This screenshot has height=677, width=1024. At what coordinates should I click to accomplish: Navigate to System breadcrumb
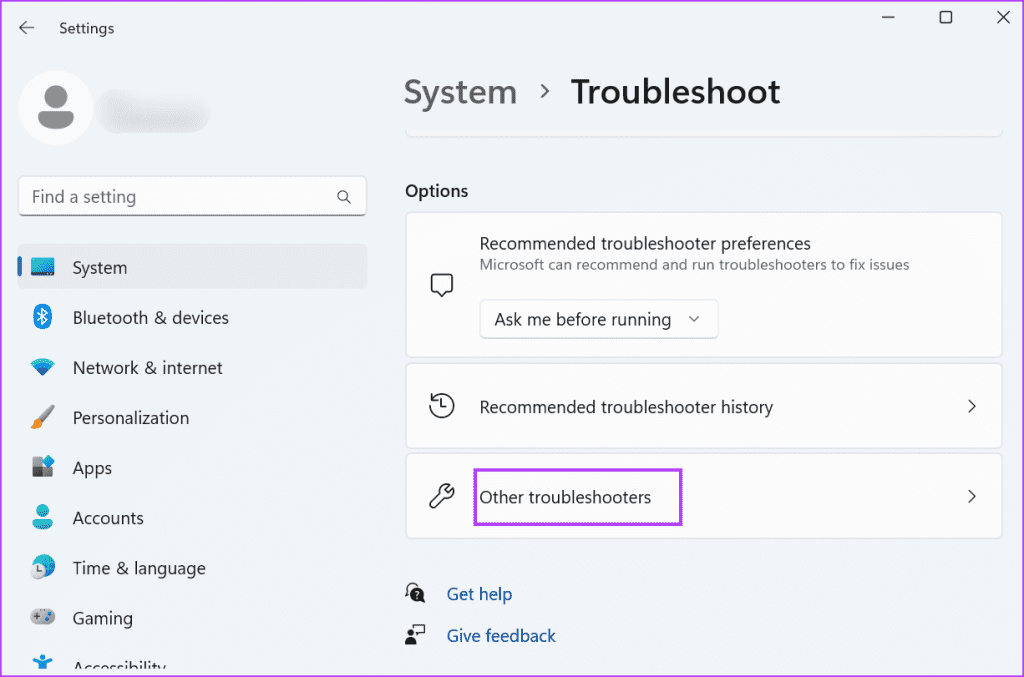(x=460, y=91)
